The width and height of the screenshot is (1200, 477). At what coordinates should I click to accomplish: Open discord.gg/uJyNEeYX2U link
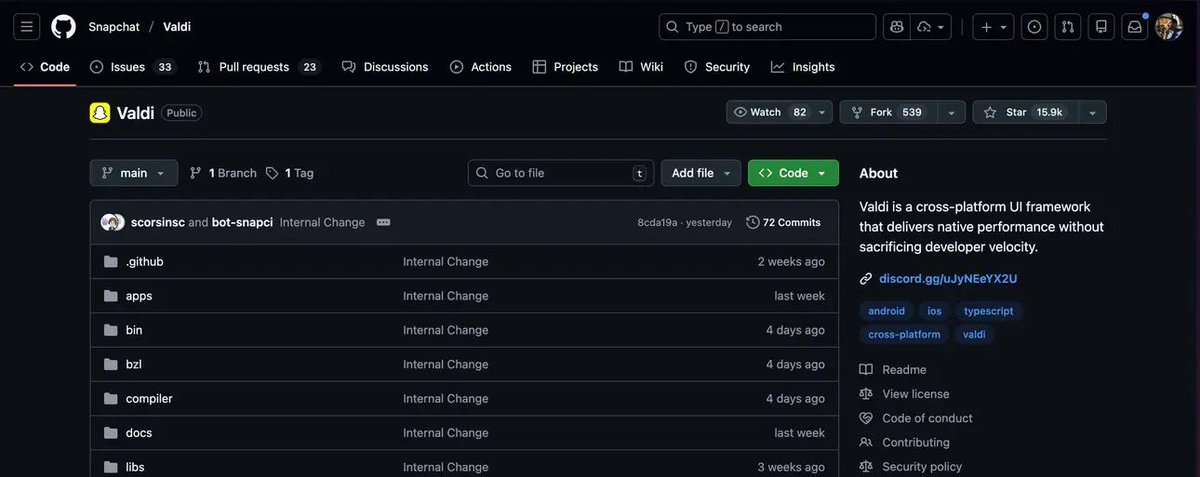(x=948, y=279)
